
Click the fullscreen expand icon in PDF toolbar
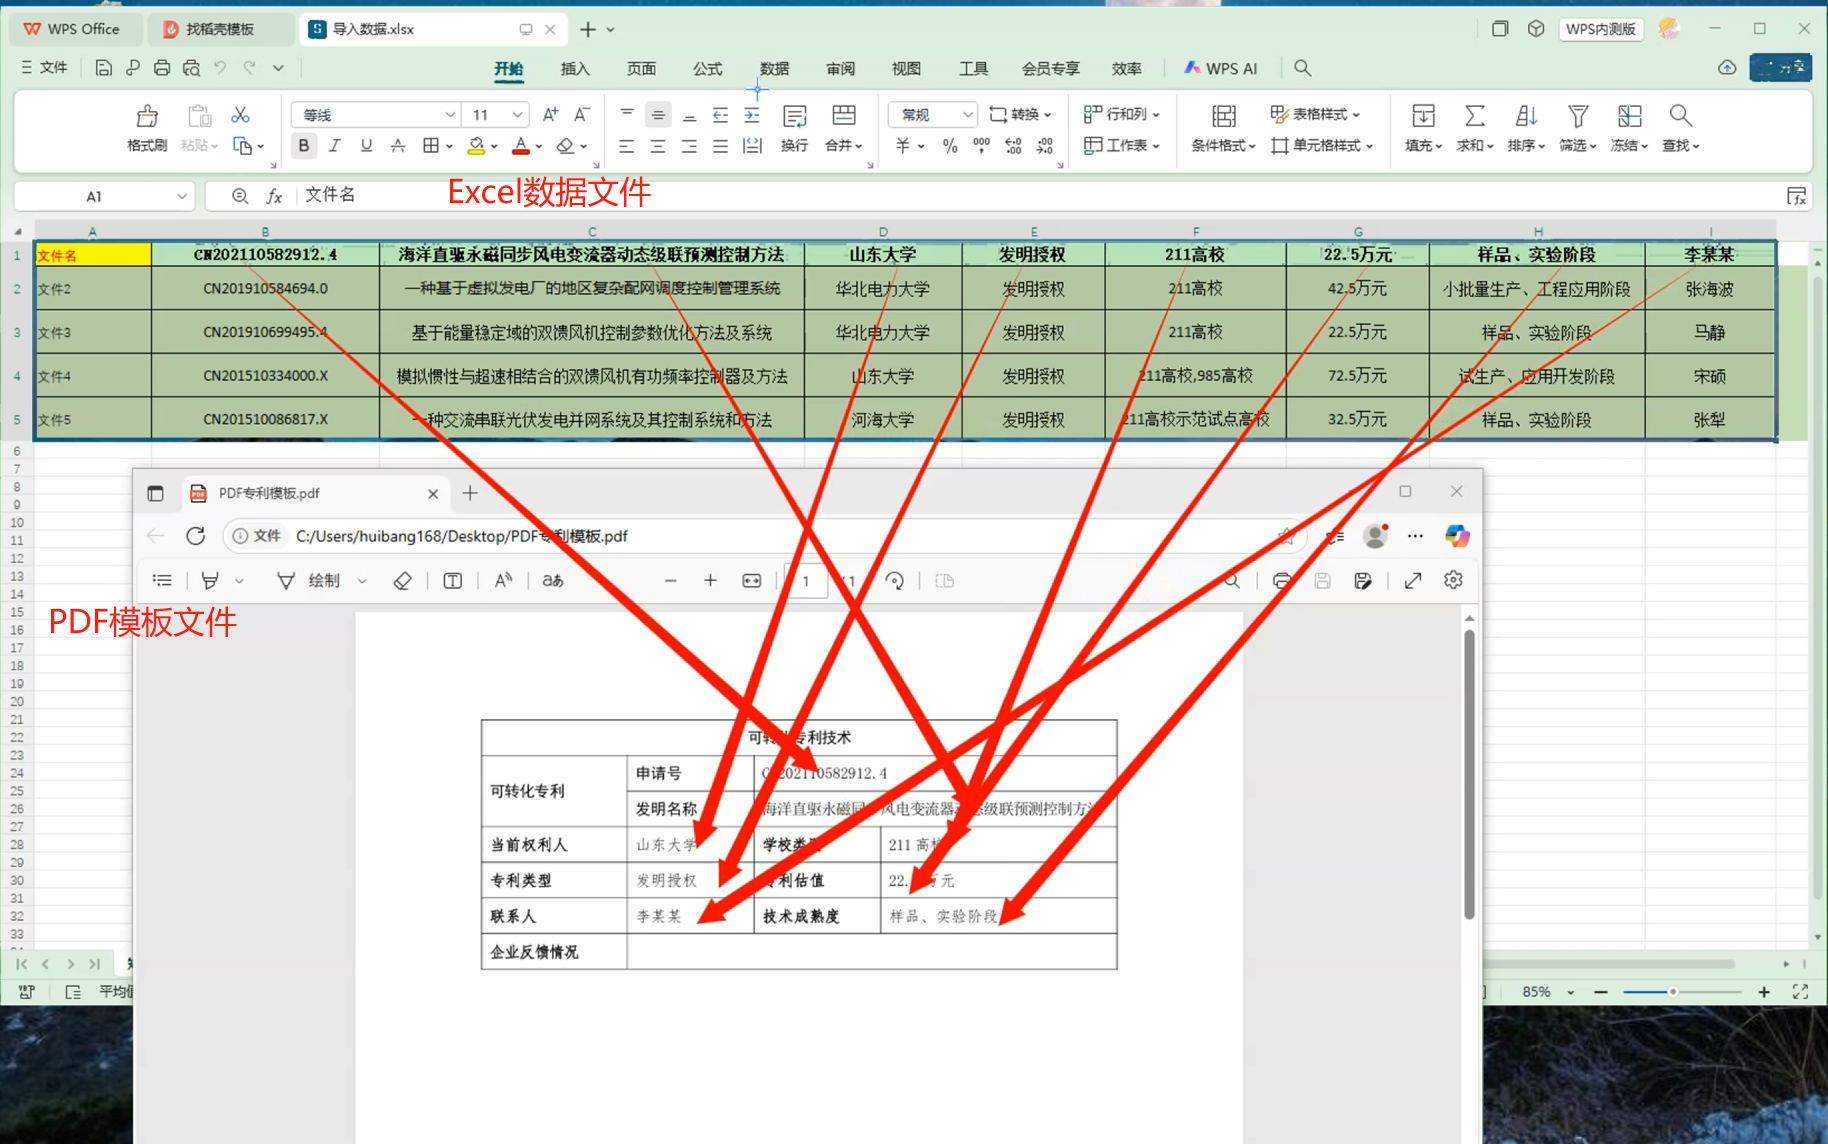[1413, 581]
